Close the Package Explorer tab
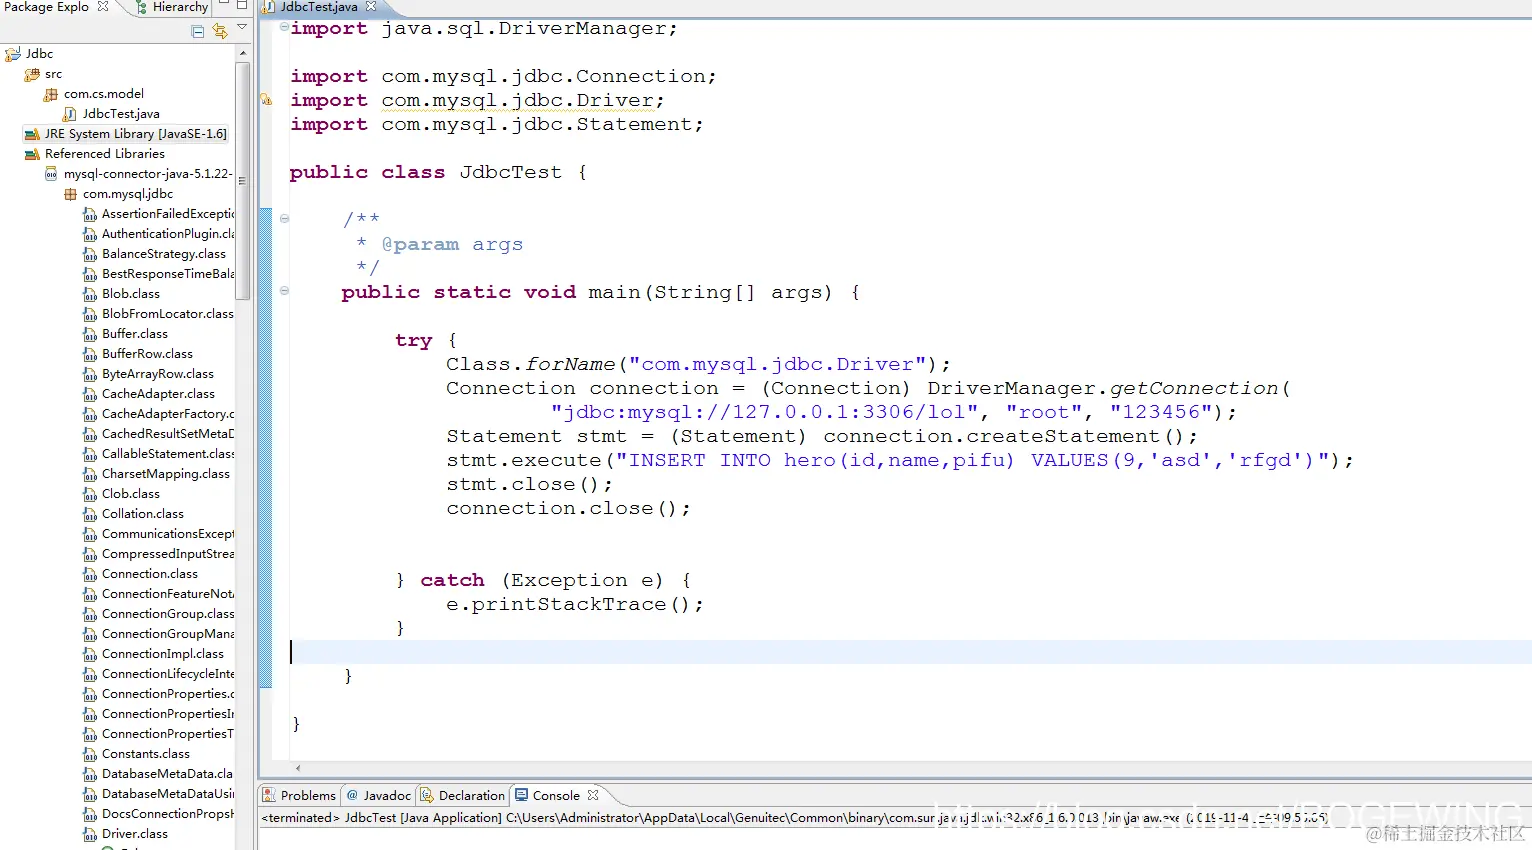 103,6
